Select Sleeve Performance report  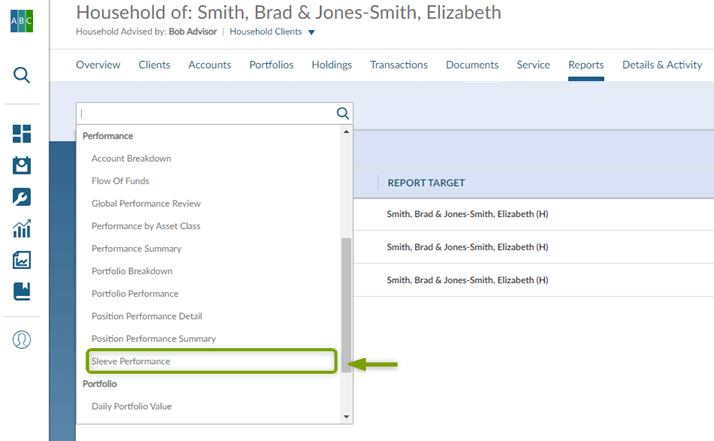pyautogui.click(x=131, y=361)
